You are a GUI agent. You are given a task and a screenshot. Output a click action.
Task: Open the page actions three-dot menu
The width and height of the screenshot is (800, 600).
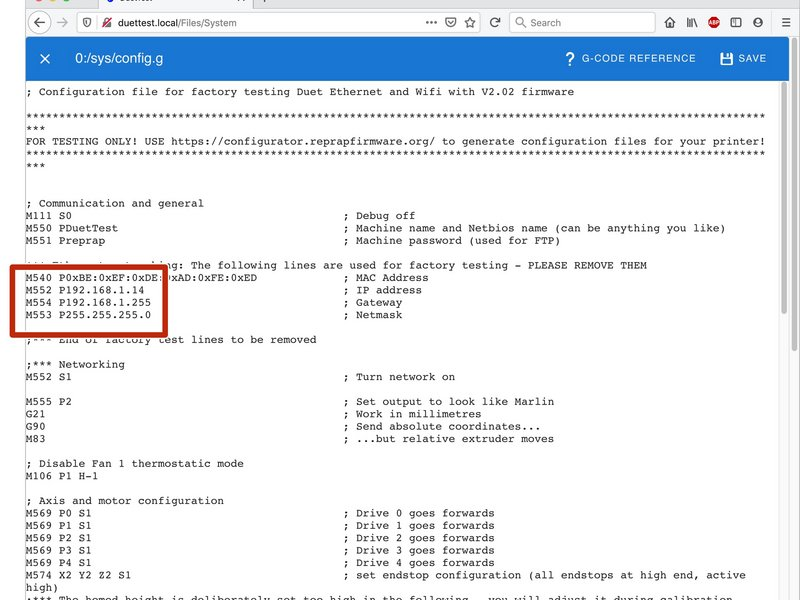[x=431, y=22]
